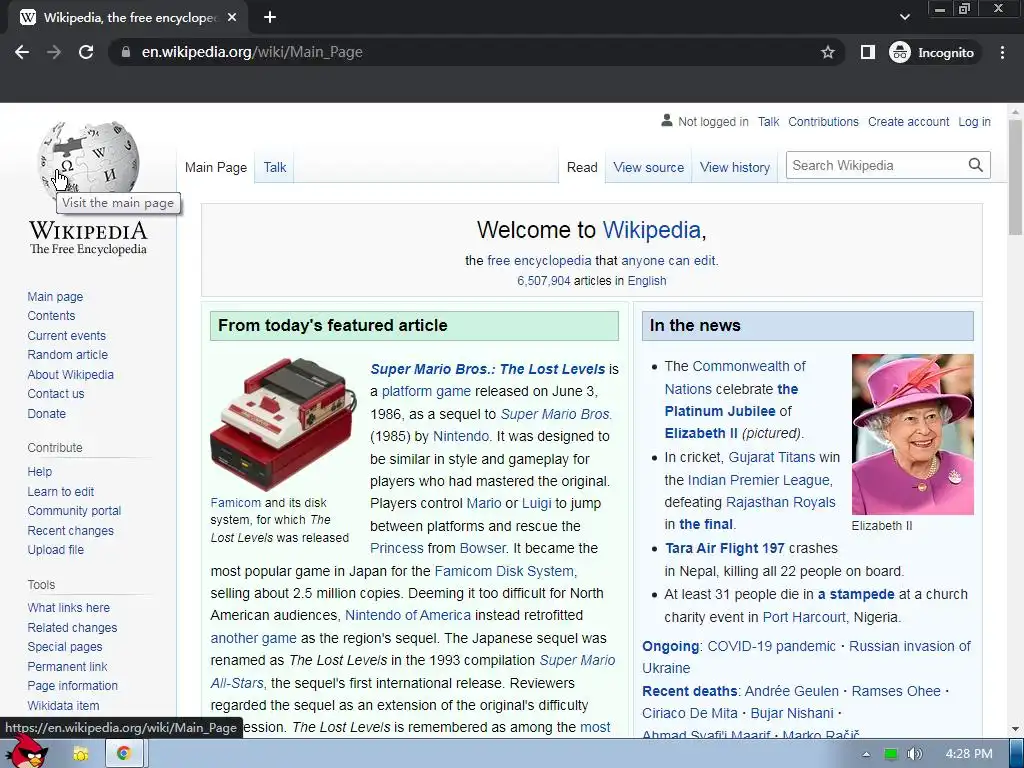Click the green tray status icon
Viewport: 1024px width, 768px height.
890,754
